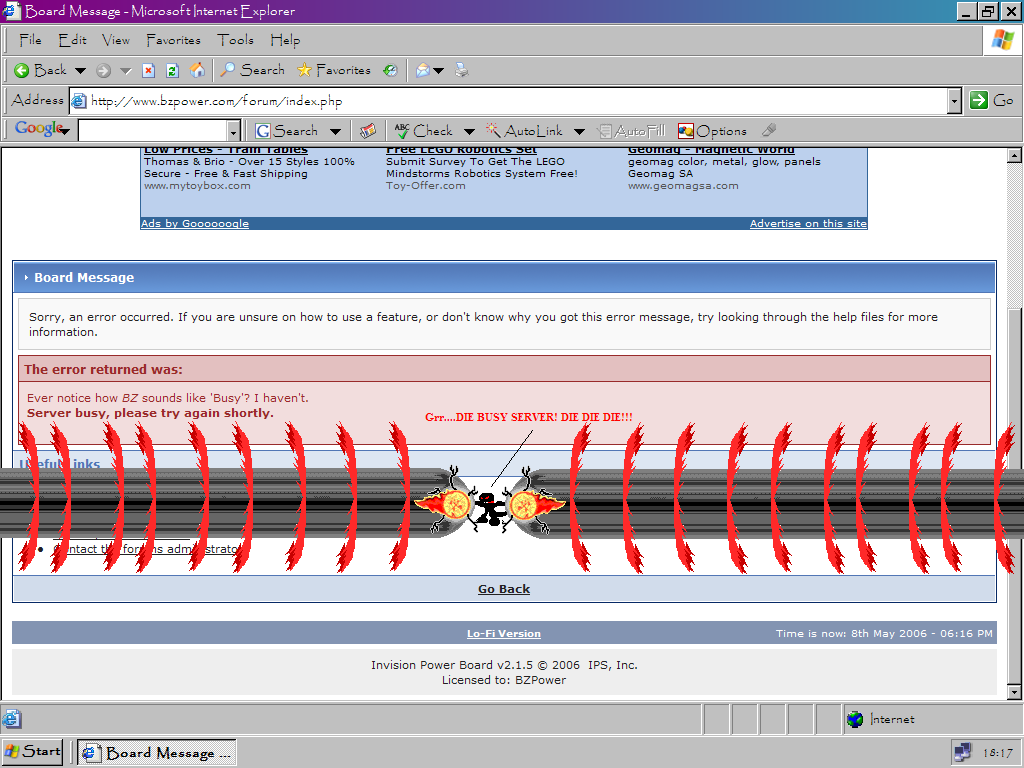The image size is (1024, 768).
Task: Click the Print icon in toolbar
Action: [x=461, y=70]
